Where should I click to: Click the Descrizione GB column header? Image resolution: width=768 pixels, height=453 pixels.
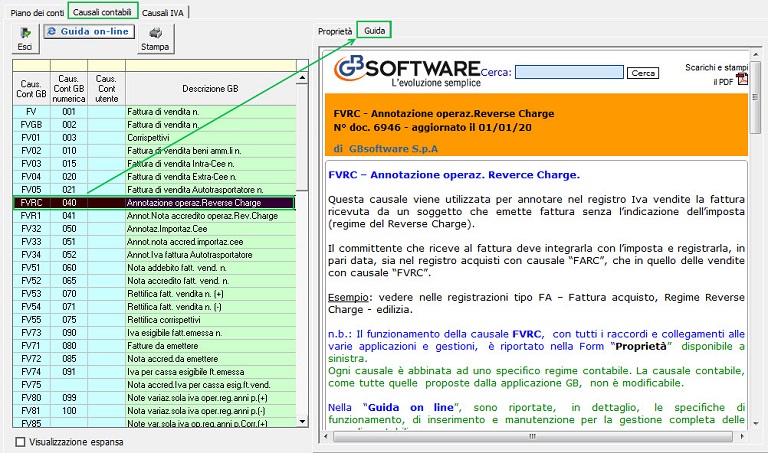click(x=211, y=89)
